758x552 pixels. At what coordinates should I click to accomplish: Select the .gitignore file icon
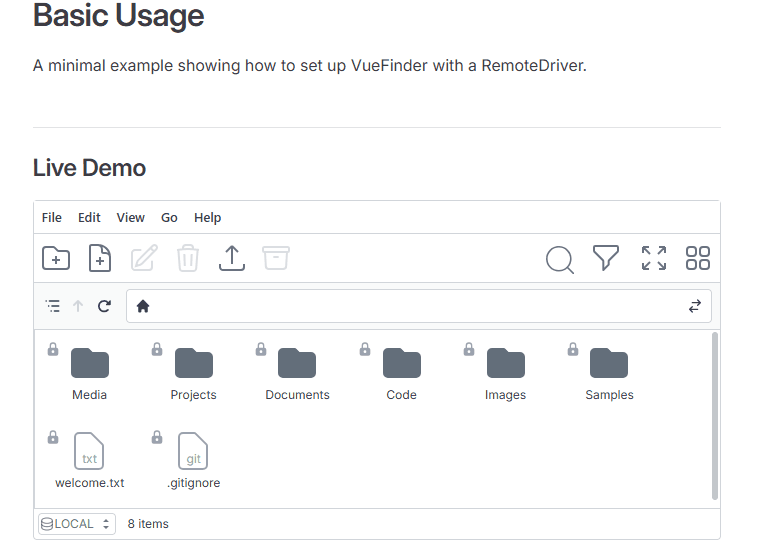pyautogui.click(x=193, y=450)
